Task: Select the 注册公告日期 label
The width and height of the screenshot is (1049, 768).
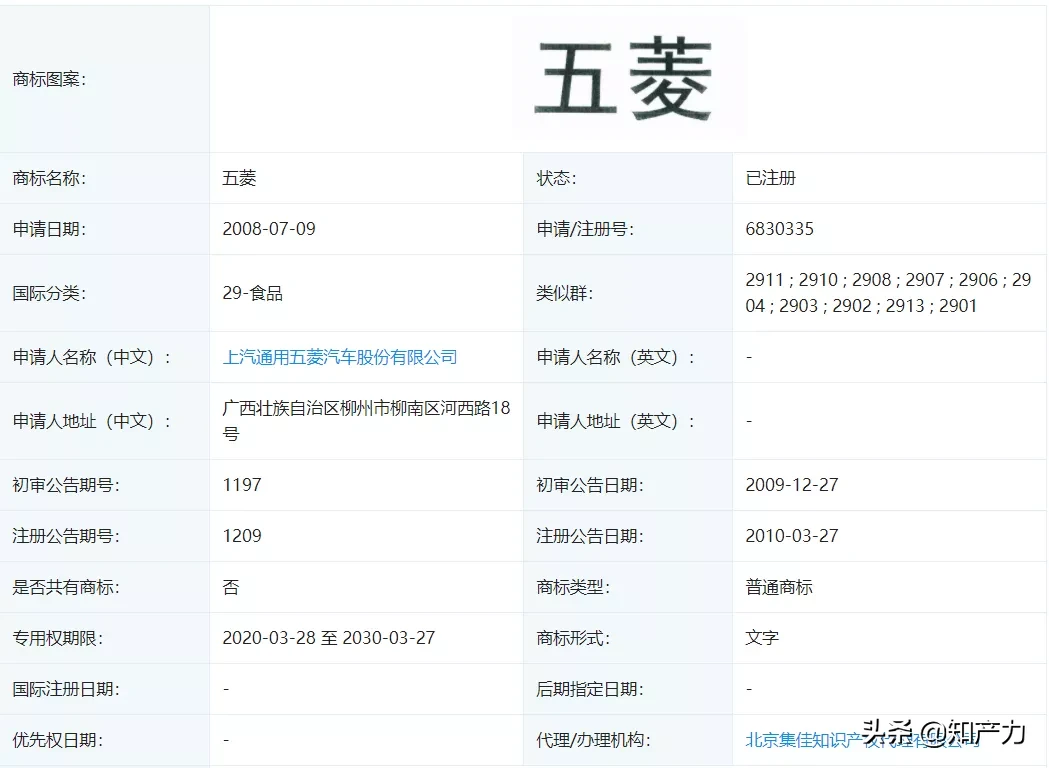Action: pyautogui.click(x=590, y=536)
